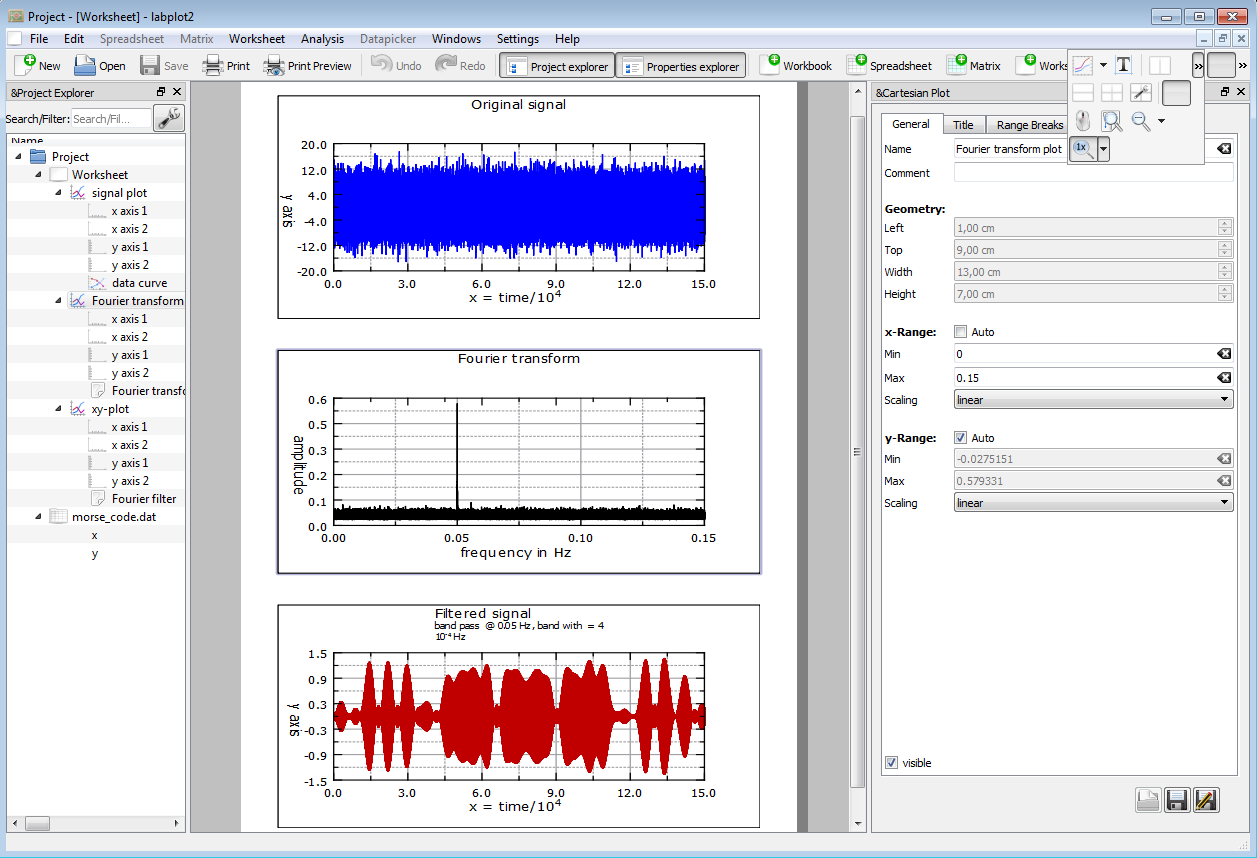Disable Auto for the y-Range

(961, 437)
